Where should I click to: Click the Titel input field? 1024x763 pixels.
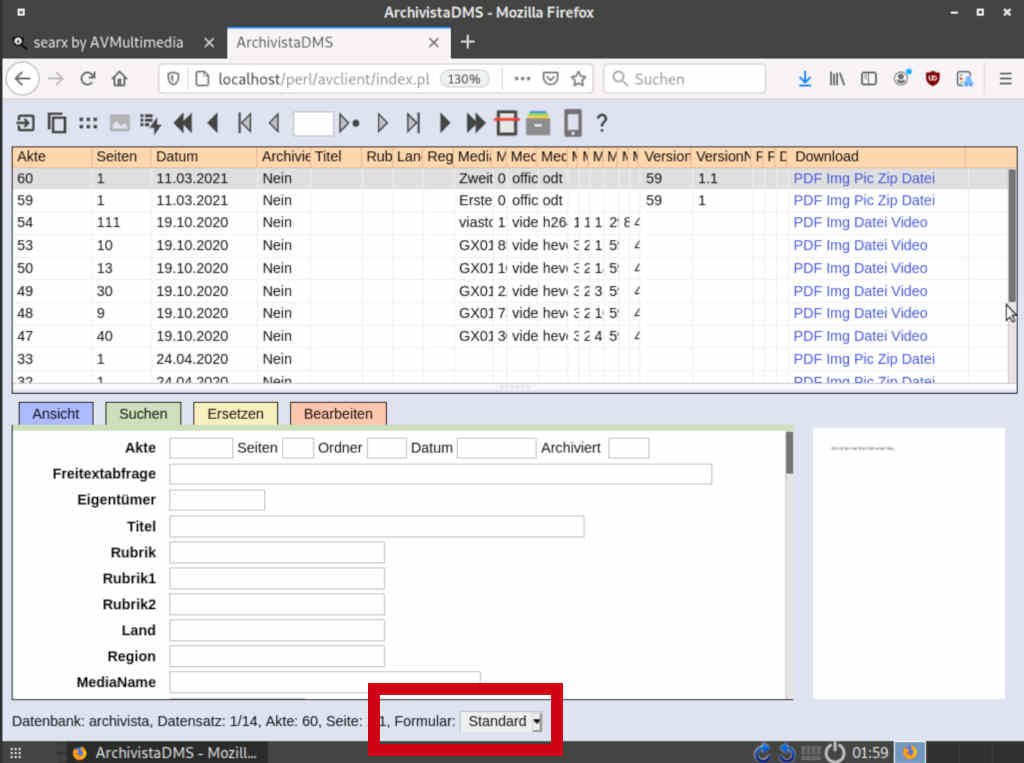[377, 527]
